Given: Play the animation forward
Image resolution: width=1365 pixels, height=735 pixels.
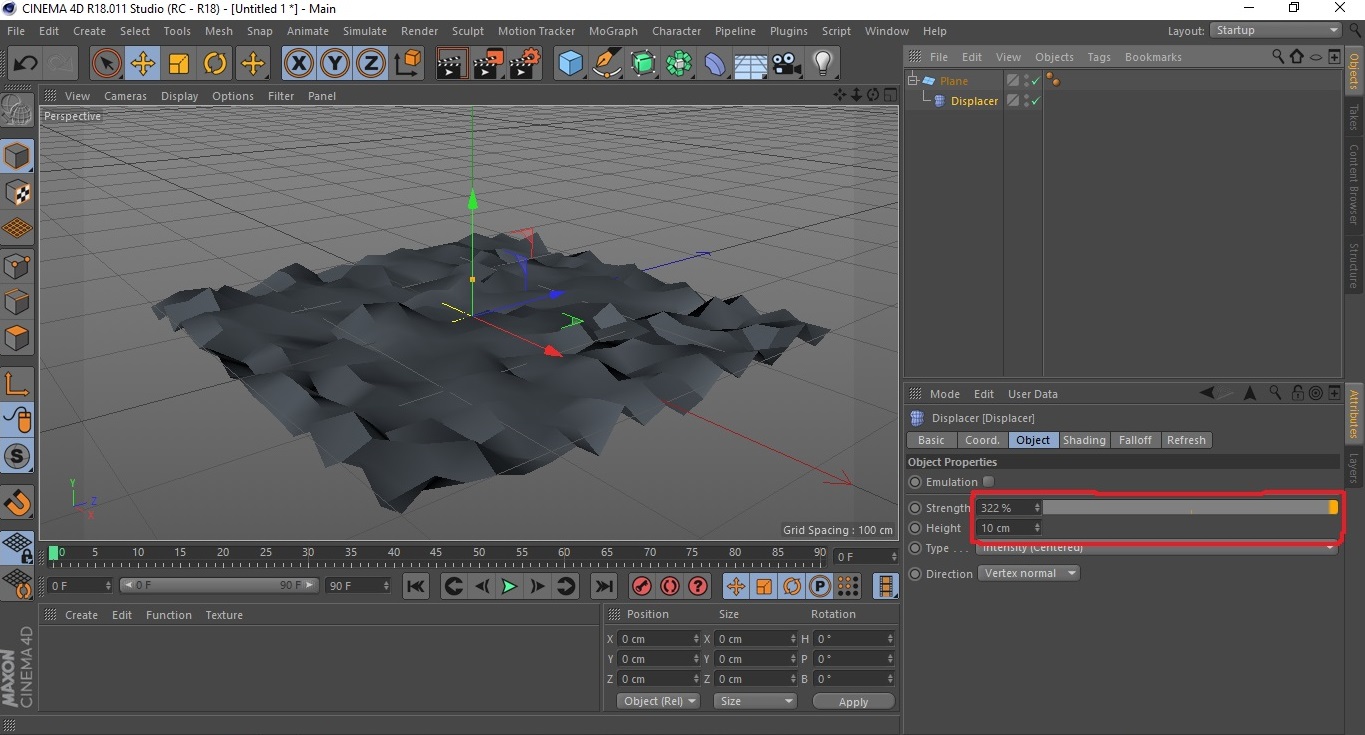Looking at the screenshot, I should tap(509, 586).
